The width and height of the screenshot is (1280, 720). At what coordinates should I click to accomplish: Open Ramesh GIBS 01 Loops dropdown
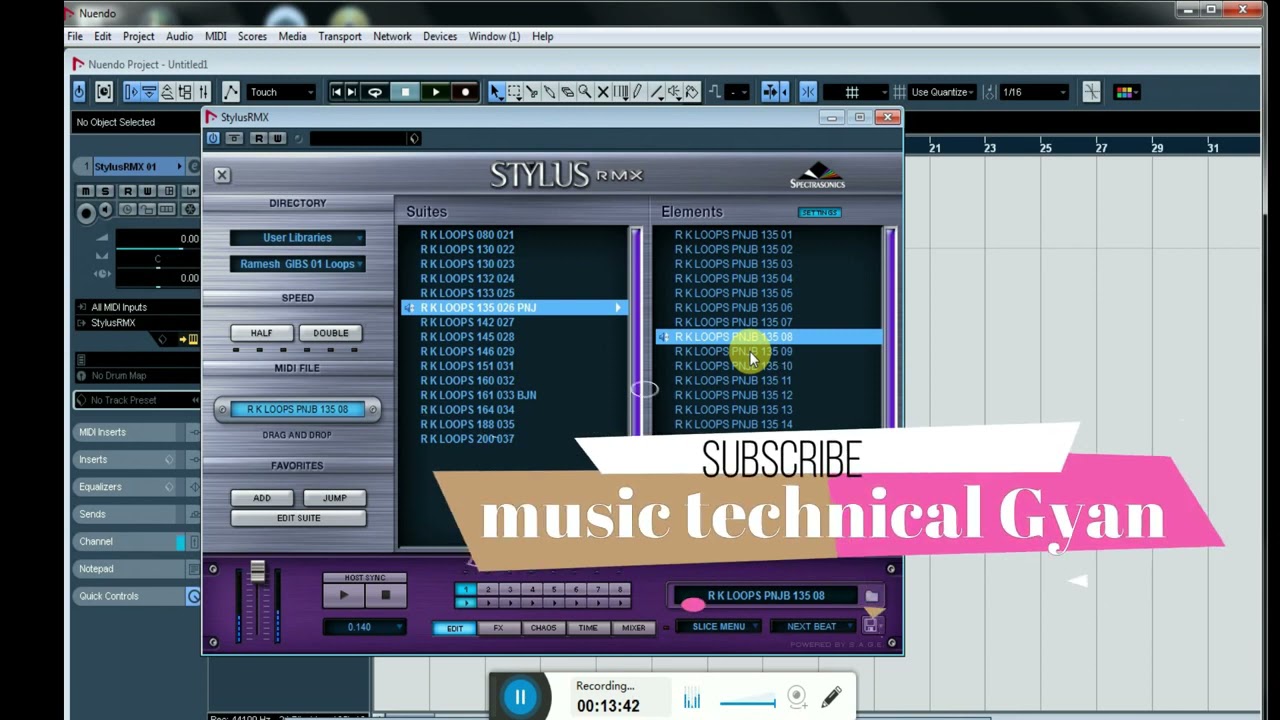tap(297, 264)
